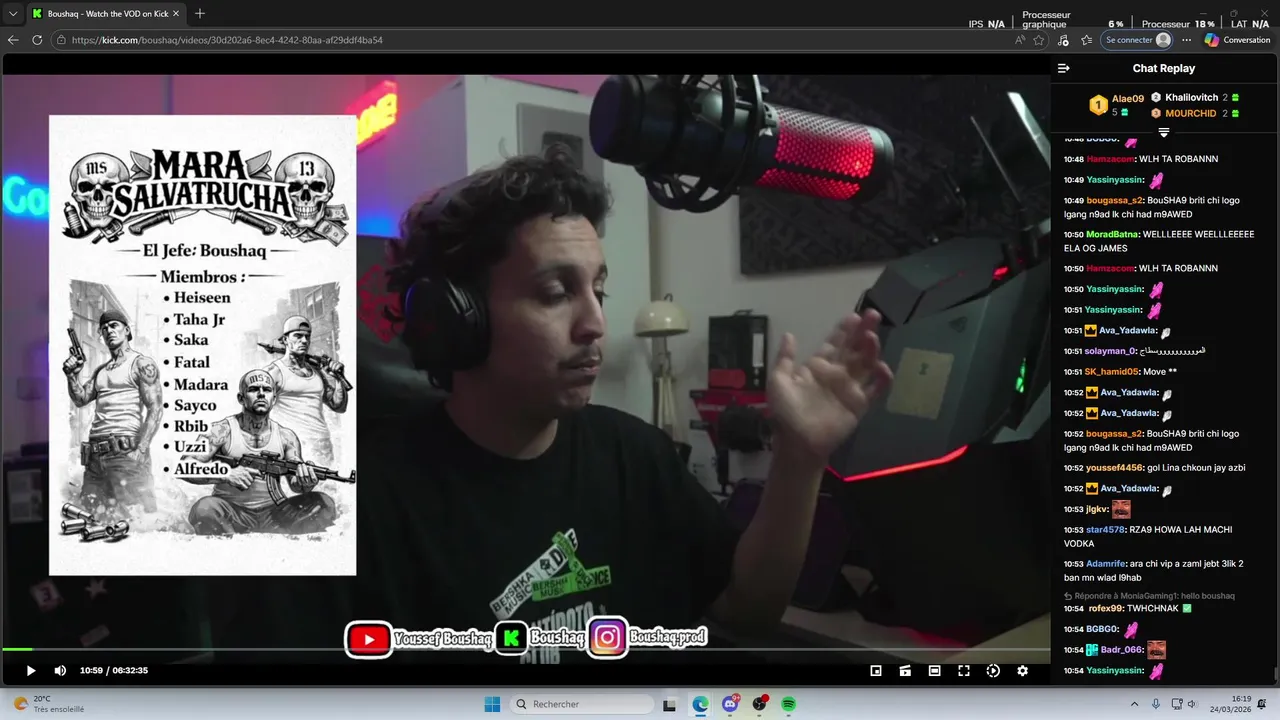
Task: Click username jlgkv in chat
Action: click(x=1097, y=509)
